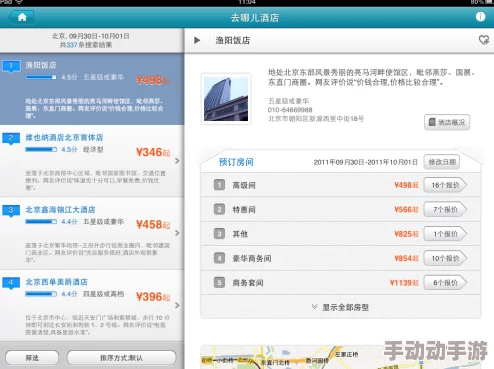Click the 酒店概况 button
The height and width of the screenshot is (369, 494).
[x=447, y=122]
